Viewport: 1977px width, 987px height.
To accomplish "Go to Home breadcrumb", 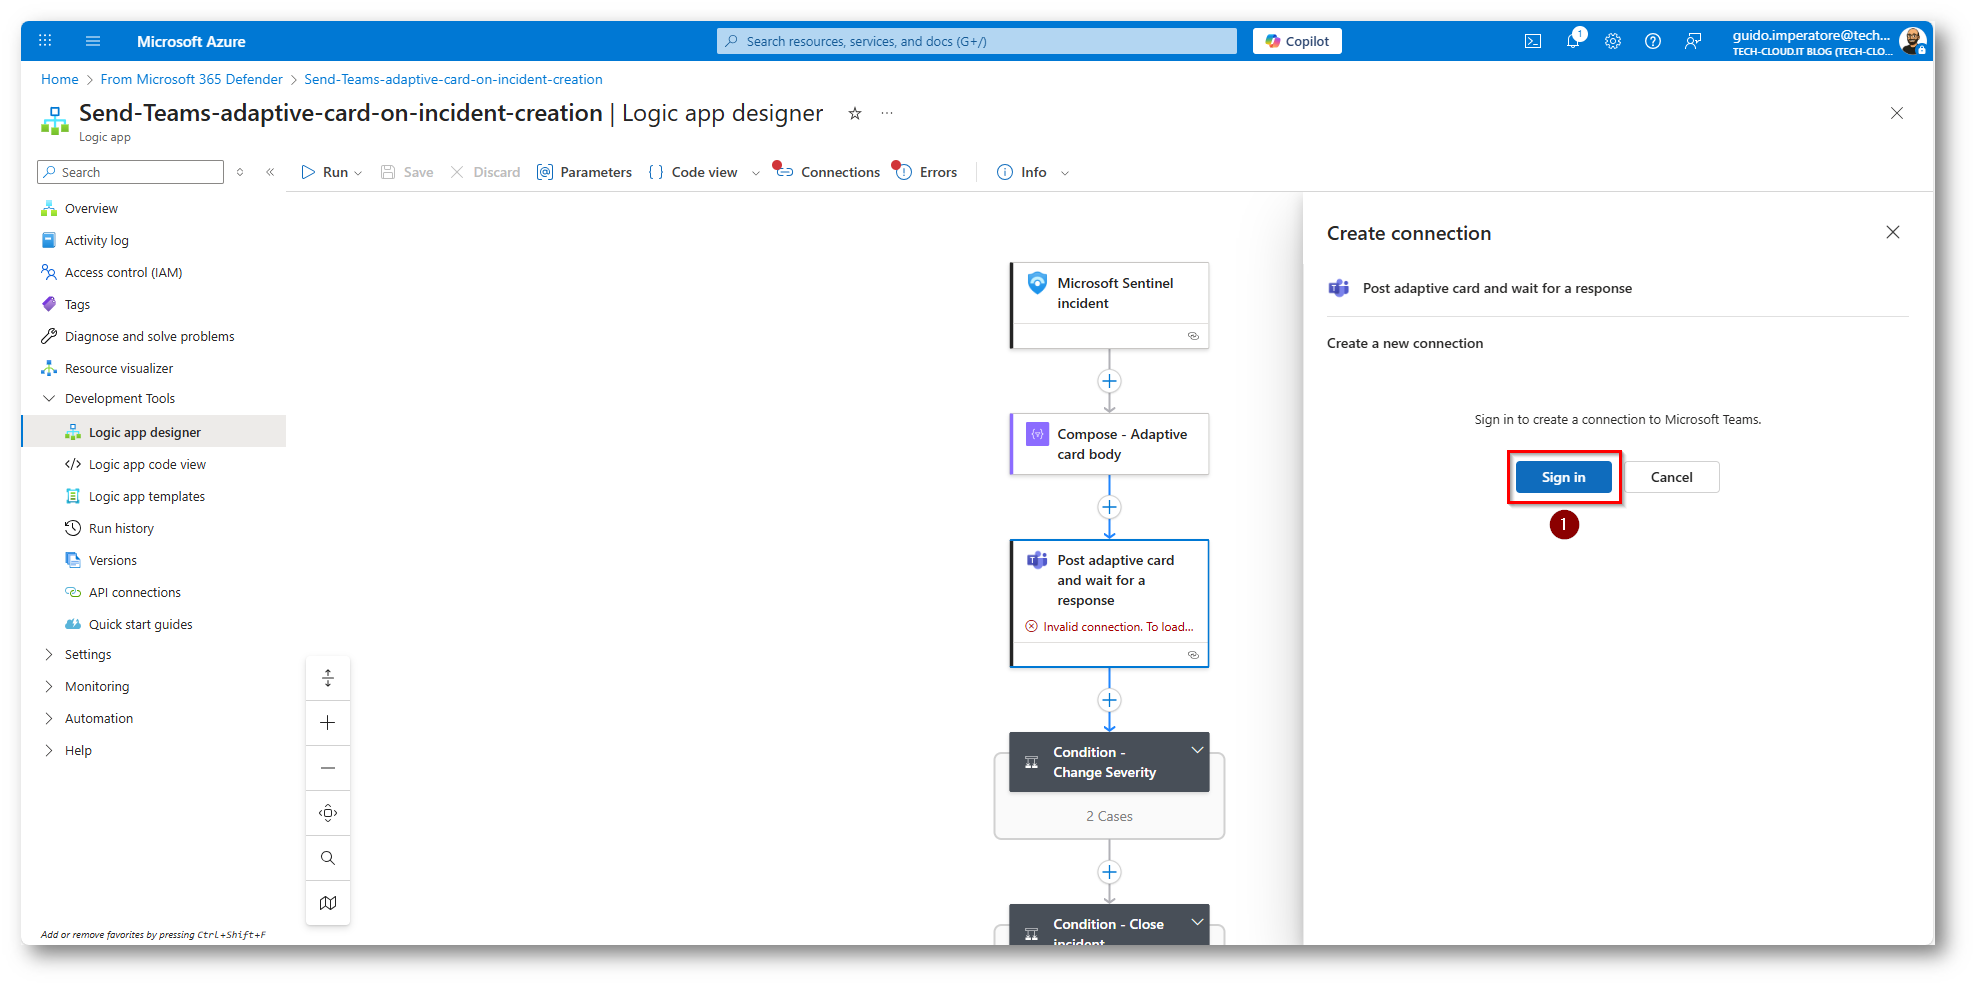I will tap(60, 79).
